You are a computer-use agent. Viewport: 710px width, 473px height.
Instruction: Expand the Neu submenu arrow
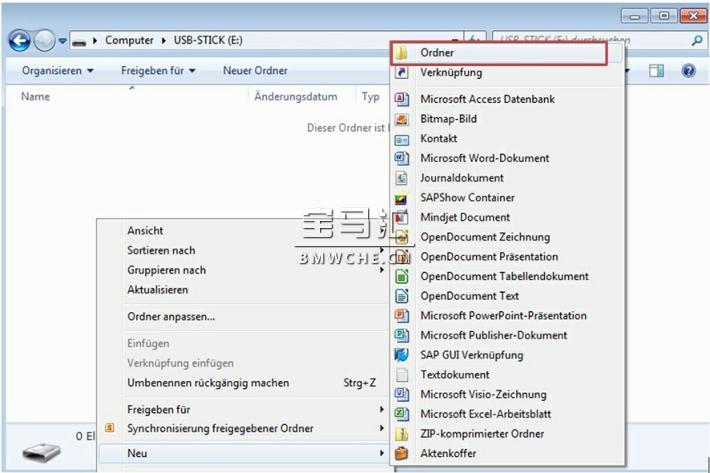(x=382, y=453)
